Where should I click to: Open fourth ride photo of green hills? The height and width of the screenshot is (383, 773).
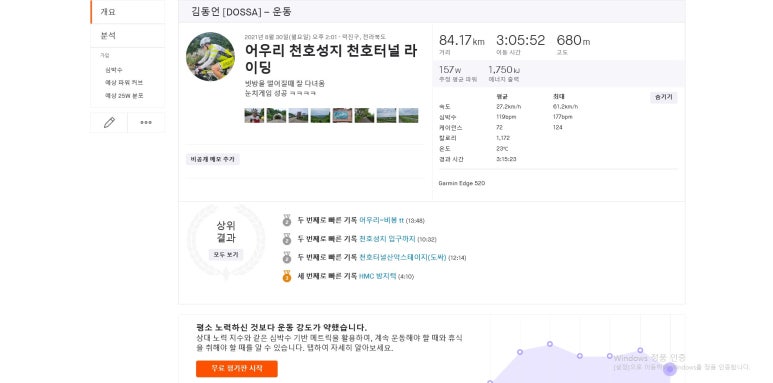(x=320, y=115)
